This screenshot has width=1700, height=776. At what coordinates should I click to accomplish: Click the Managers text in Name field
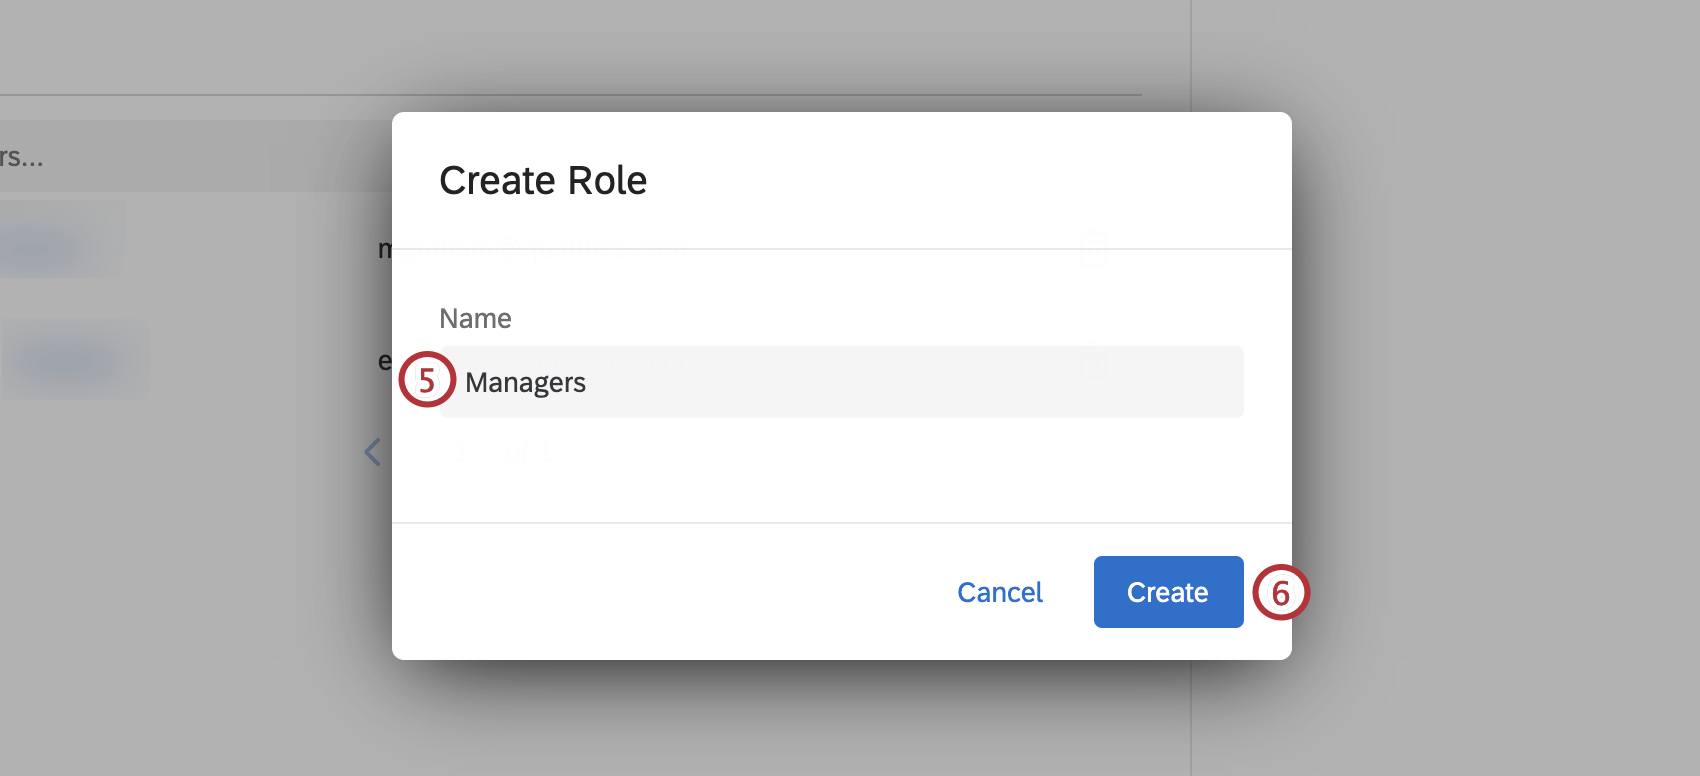(x=525, y=382)
